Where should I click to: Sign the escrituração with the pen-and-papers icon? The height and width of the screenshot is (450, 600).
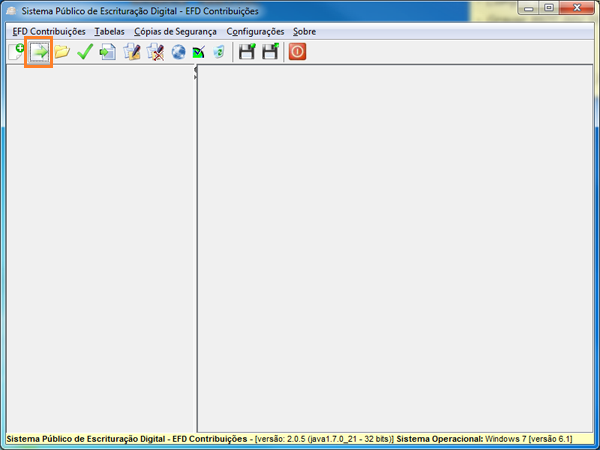(x=132, y=52)
